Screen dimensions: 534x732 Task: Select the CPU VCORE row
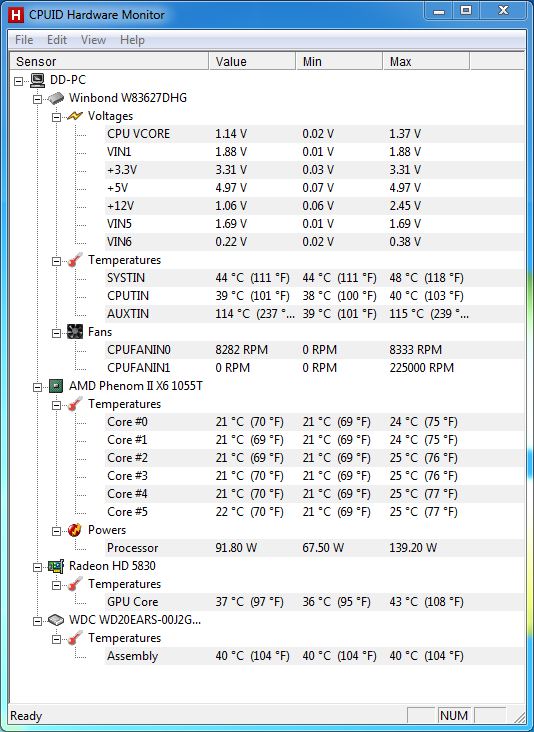pos(314,134)
